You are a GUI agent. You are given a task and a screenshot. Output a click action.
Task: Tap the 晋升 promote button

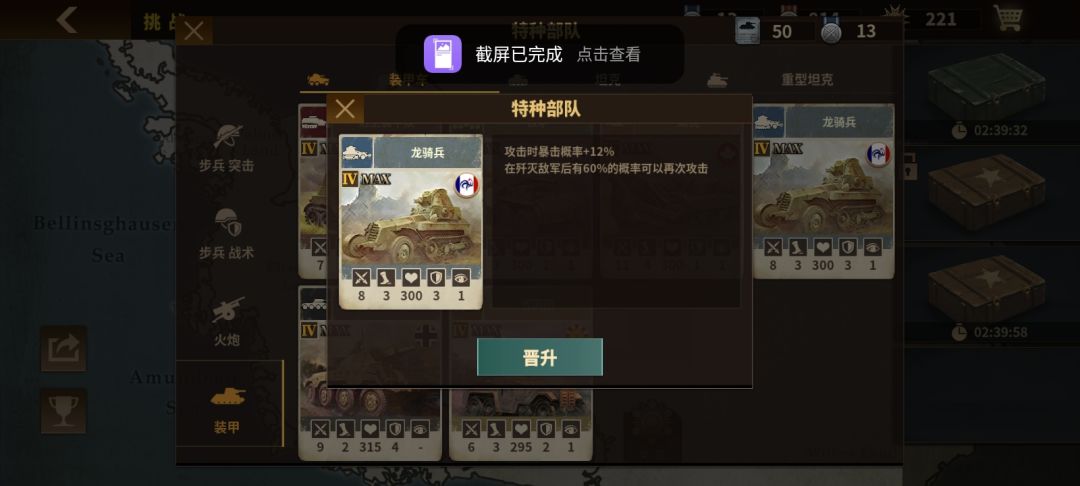coord(539,357)
